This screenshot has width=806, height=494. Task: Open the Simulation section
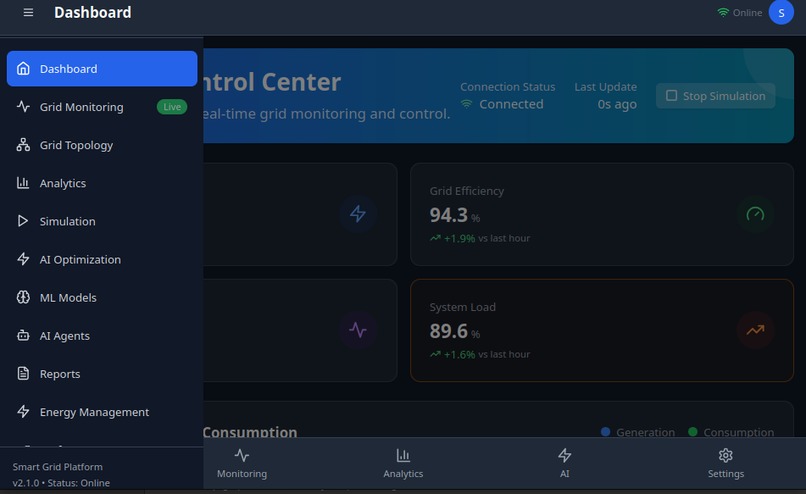(x=102, y=221)
